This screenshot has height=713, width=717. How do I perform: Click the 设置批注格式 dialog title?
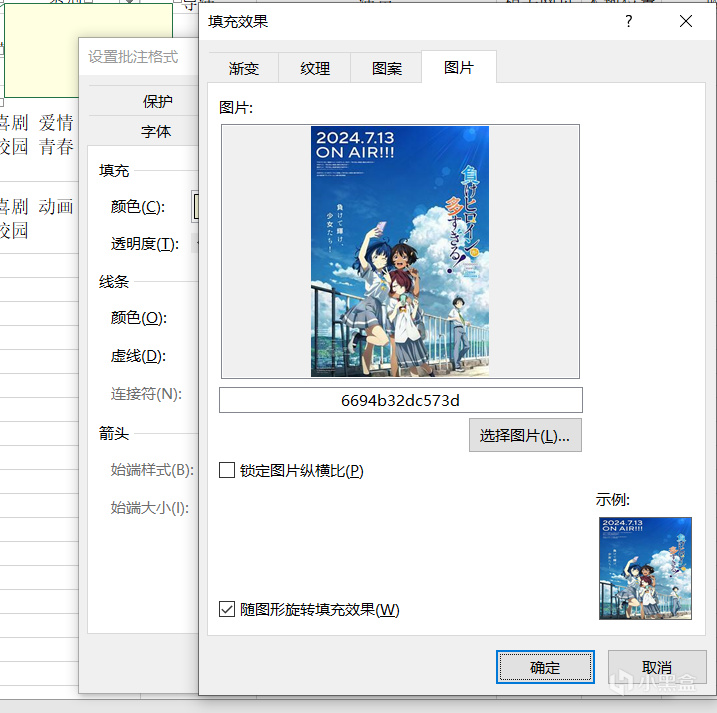[x=133, y=57]
